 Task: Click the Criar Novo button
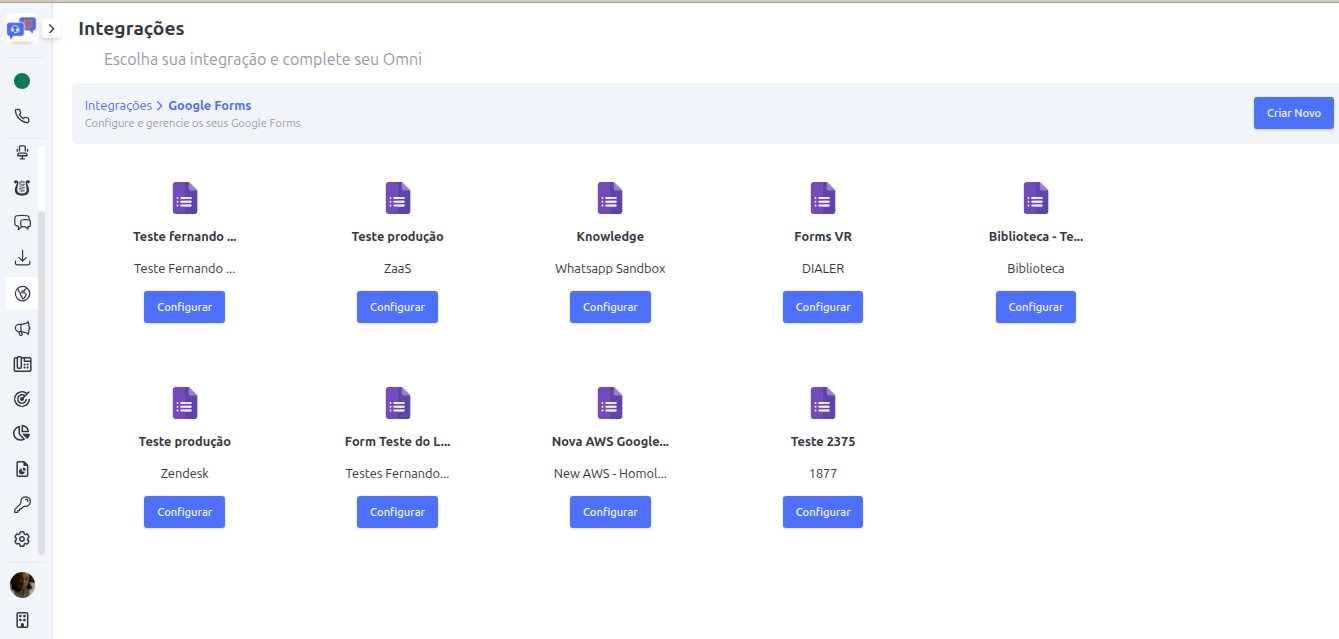(1293, 112)
